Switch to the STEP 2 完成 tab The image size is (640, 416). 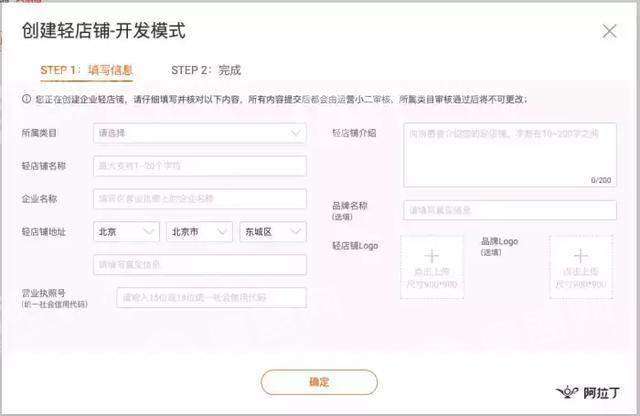point(205,71)
